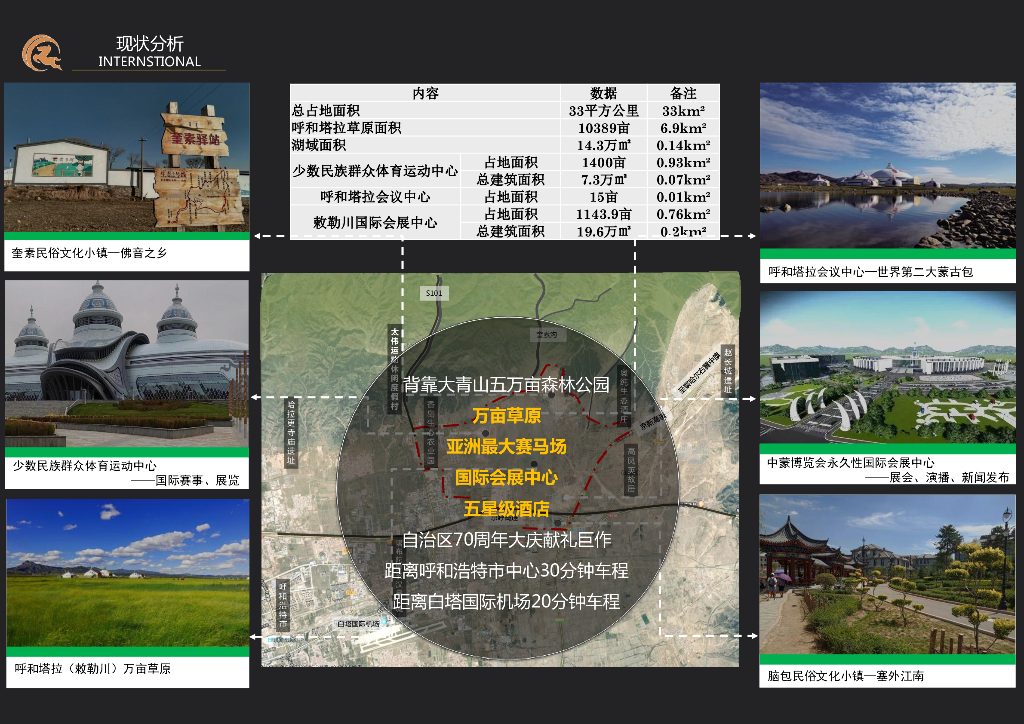Image resolution: width=1024 pixels, height=724 pixels.
Task: Click caption line ——国际赛事、展览
Action: tap(185, 480)
